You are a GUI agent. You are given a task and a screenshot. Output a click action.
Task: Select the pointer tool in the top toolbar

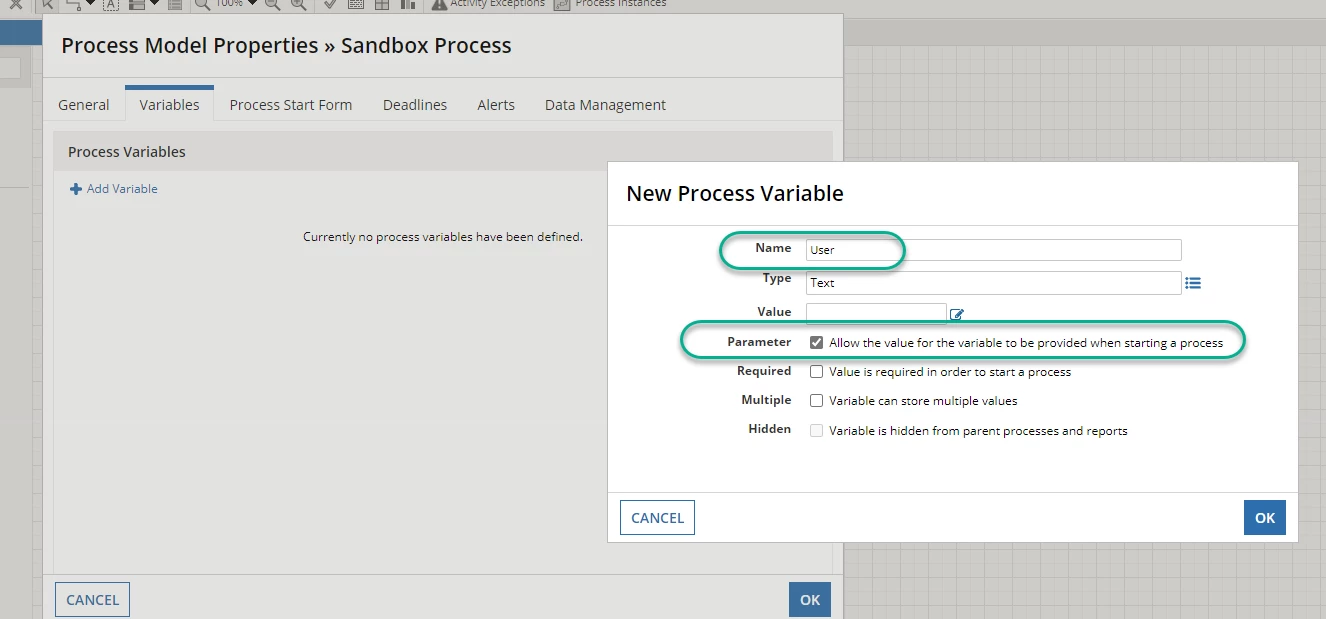pos(47,4)
